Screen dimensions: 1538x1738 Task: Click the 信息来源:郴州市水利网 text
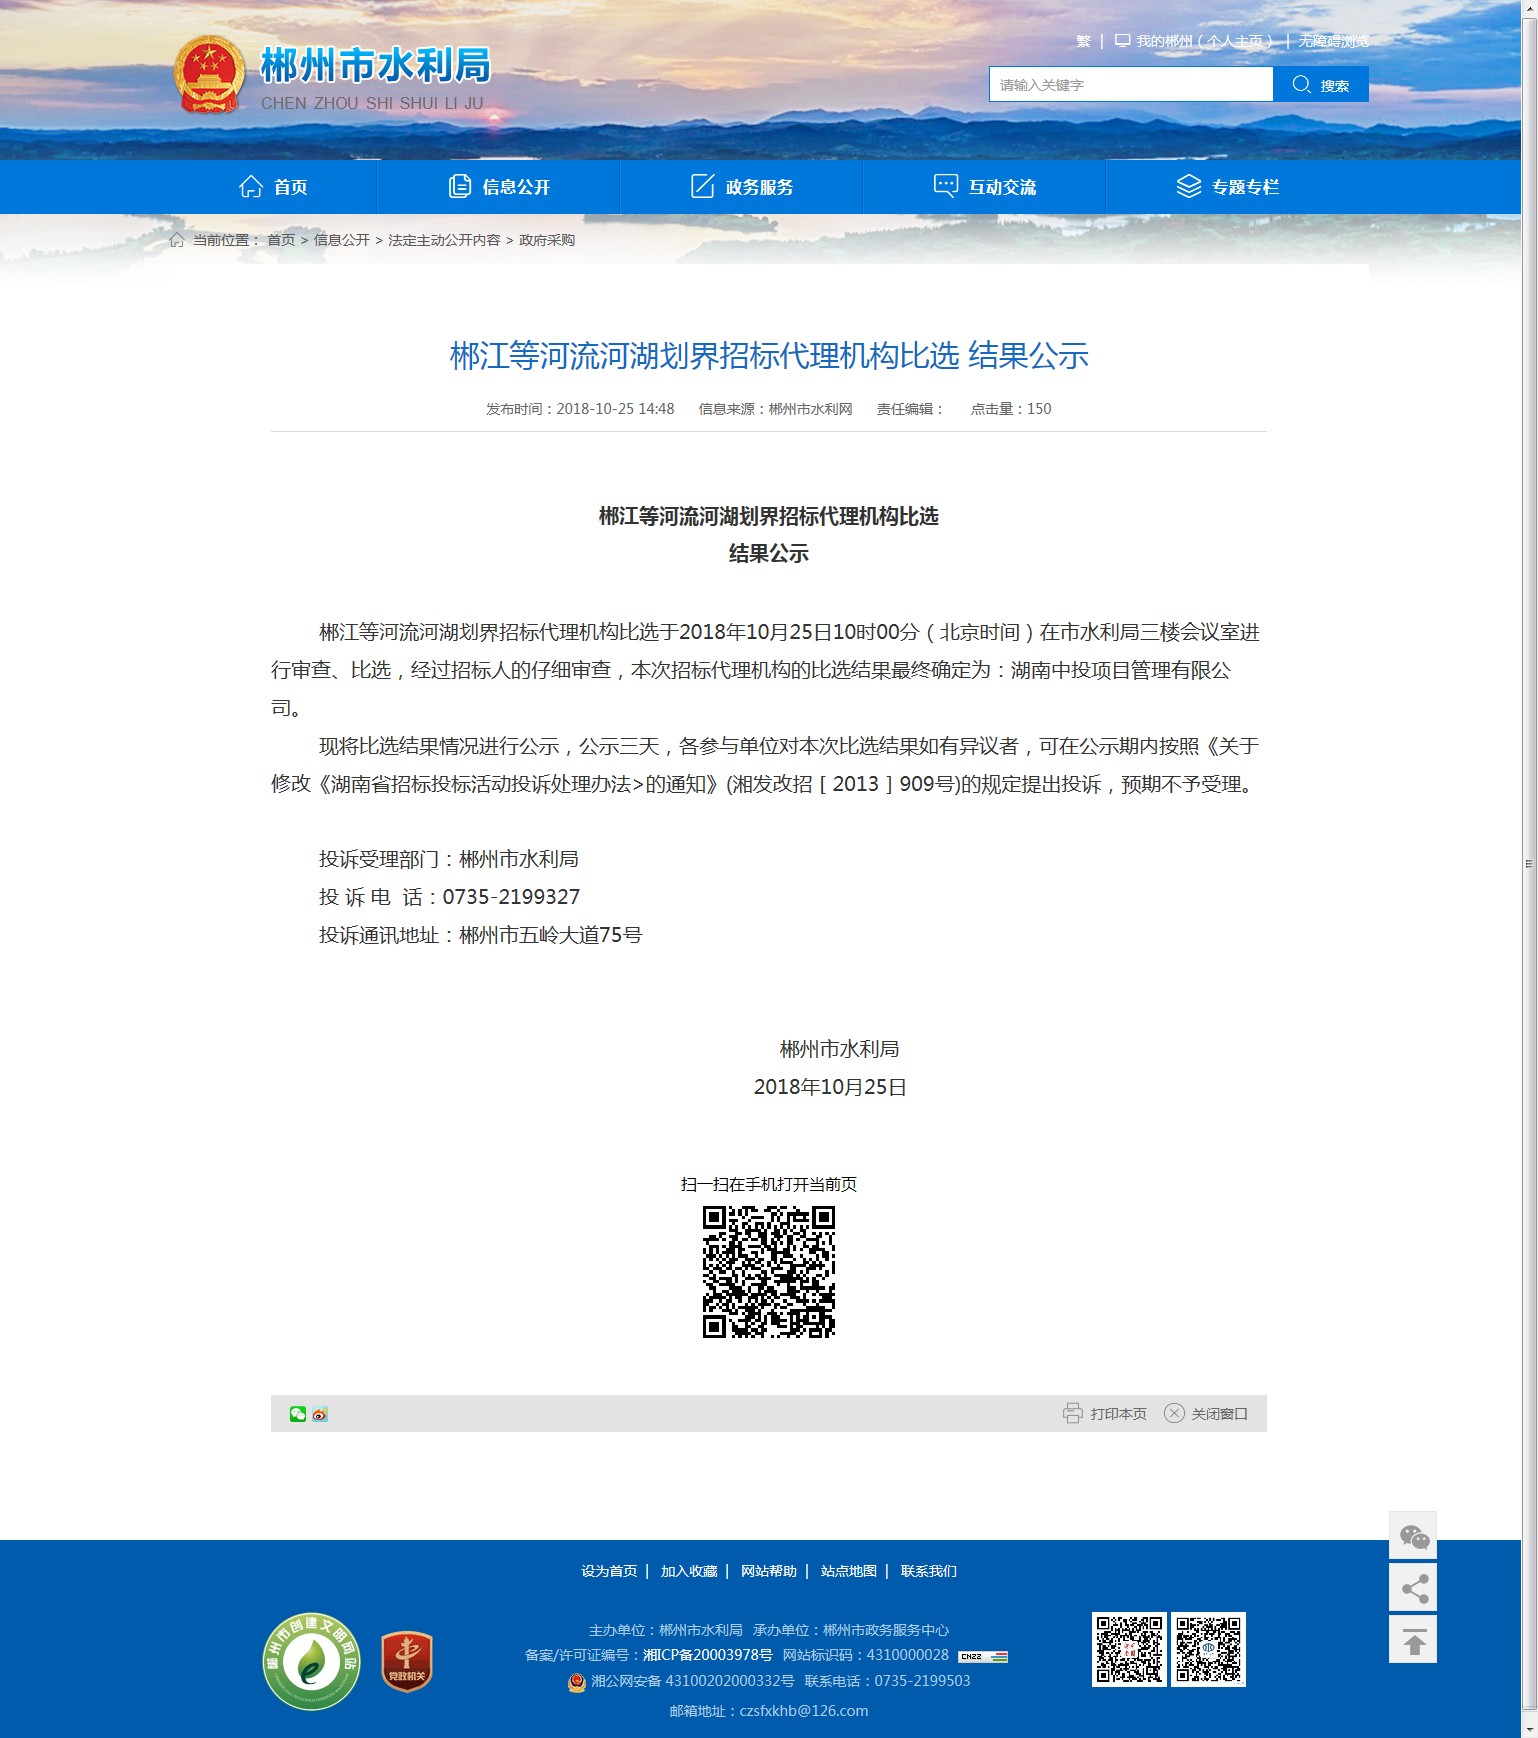click(776, 409)
